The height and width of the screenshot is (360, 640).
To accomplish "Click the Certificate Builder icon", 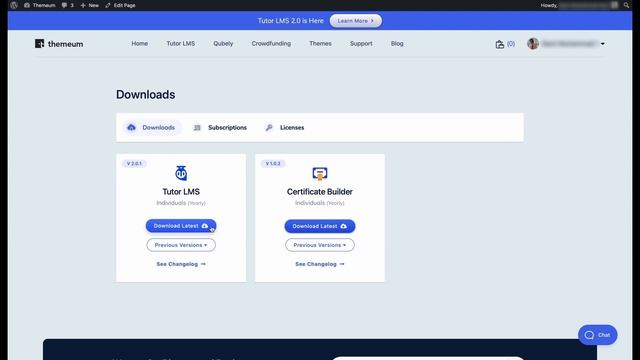I will tap(320, 173).
